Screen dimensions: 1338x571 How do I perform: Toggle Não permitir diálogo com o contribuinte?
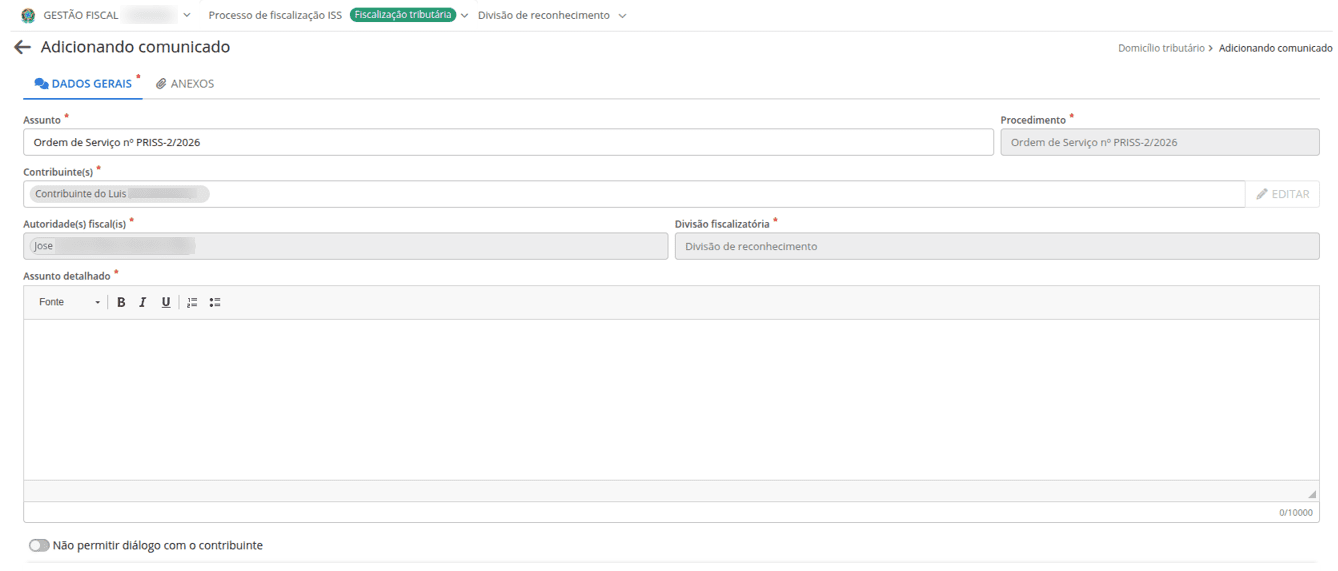point(39,546)
